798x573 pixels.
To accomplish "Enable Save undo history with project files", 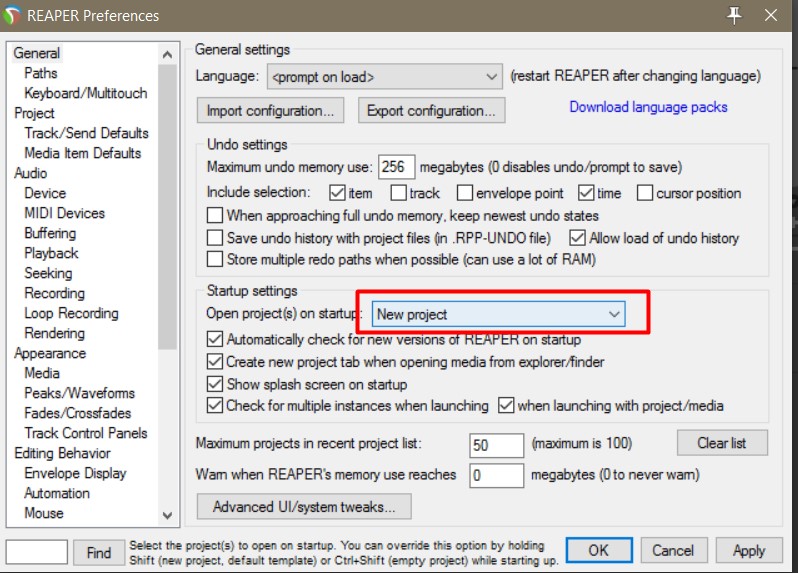I will click(215, 238).
